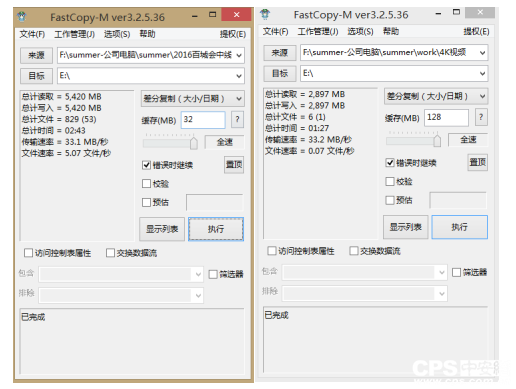Click 执行 button in right window
This screenshot has height=389, width=516.
point(460,227)
